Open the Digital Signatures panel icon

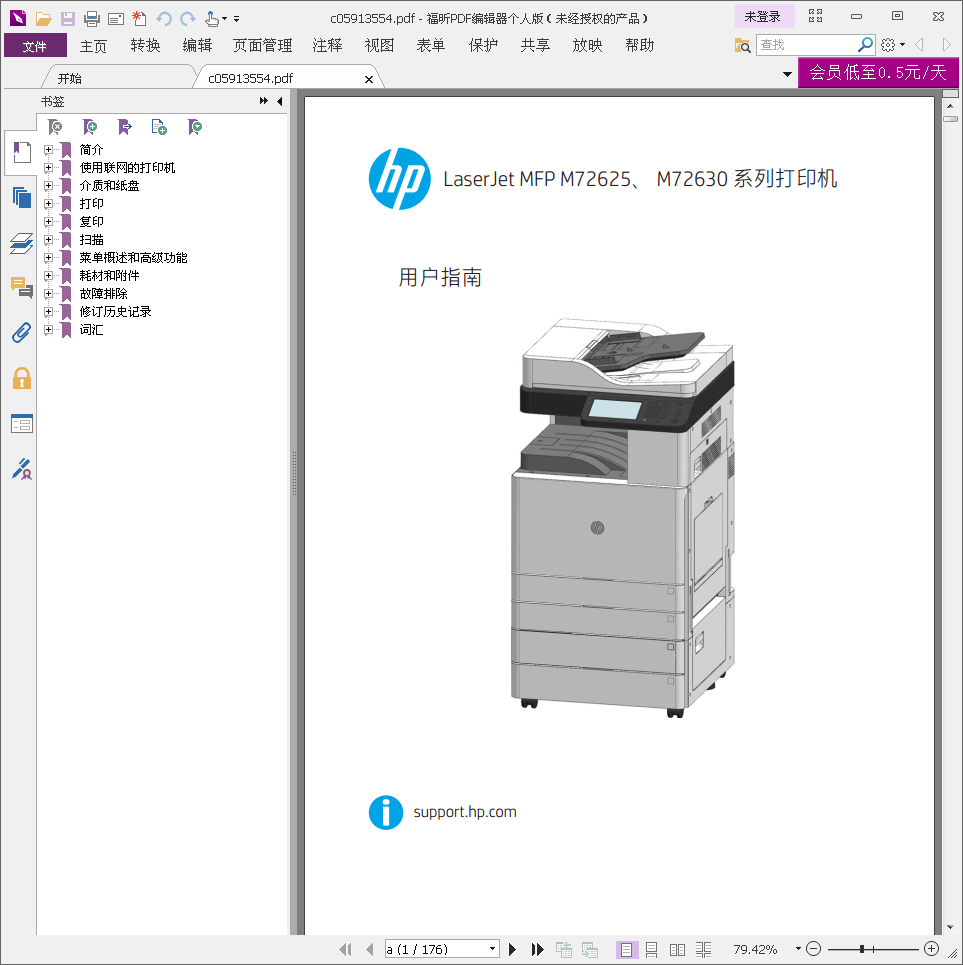(22, 469)
